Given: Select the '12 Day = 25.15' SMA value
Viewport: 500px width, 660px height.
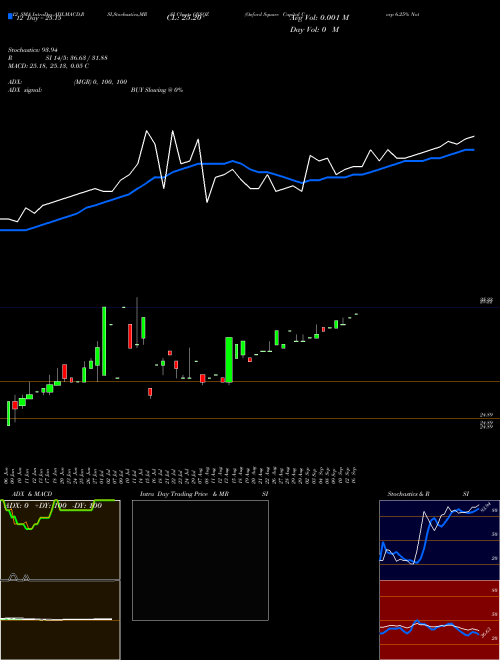Looking at the screenshot, I should pos(38,18).
